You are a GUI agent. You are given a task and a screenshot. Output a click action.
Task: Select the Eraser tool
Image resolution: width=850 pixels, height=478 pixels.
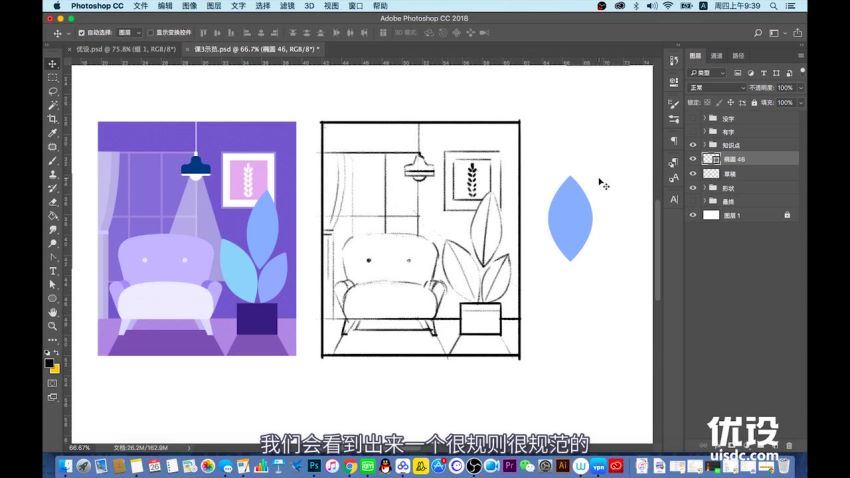click(53, 202)
